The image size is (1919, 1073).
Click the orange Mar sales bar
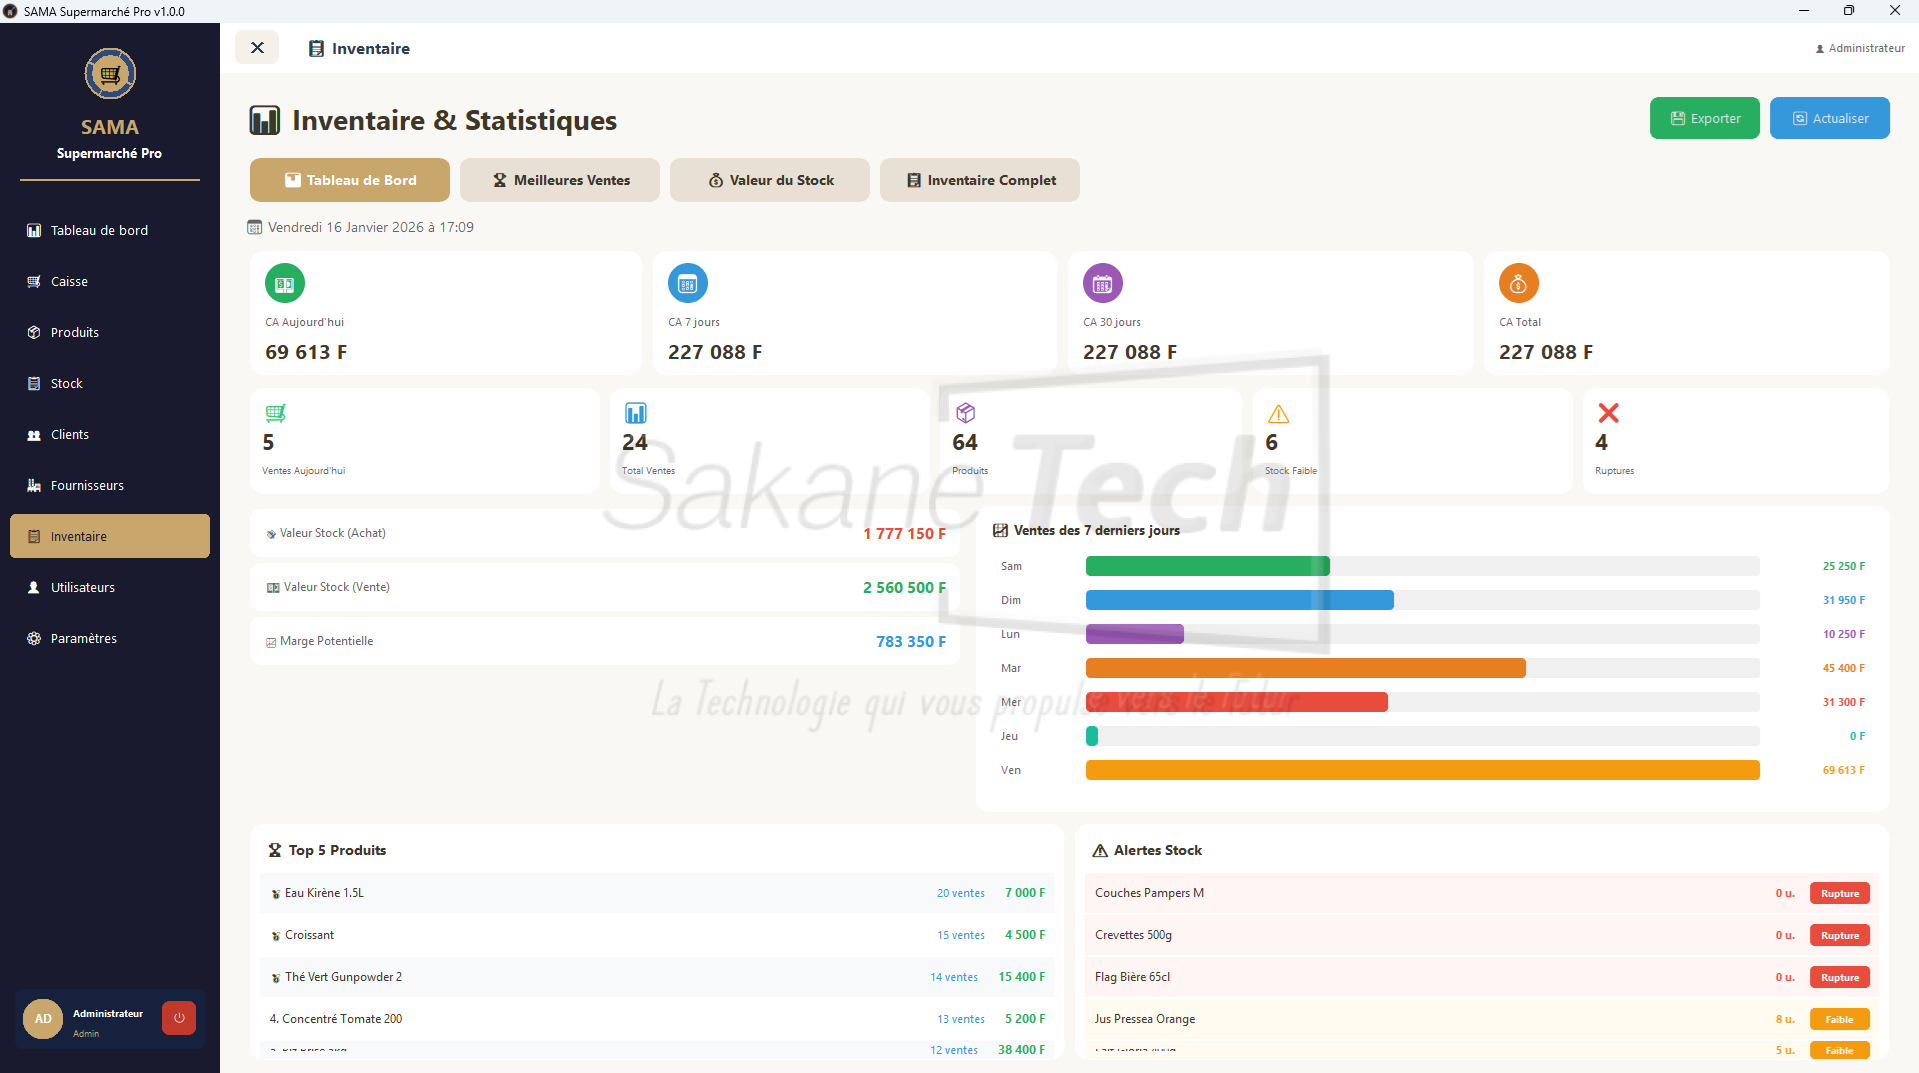(1306, 668)
